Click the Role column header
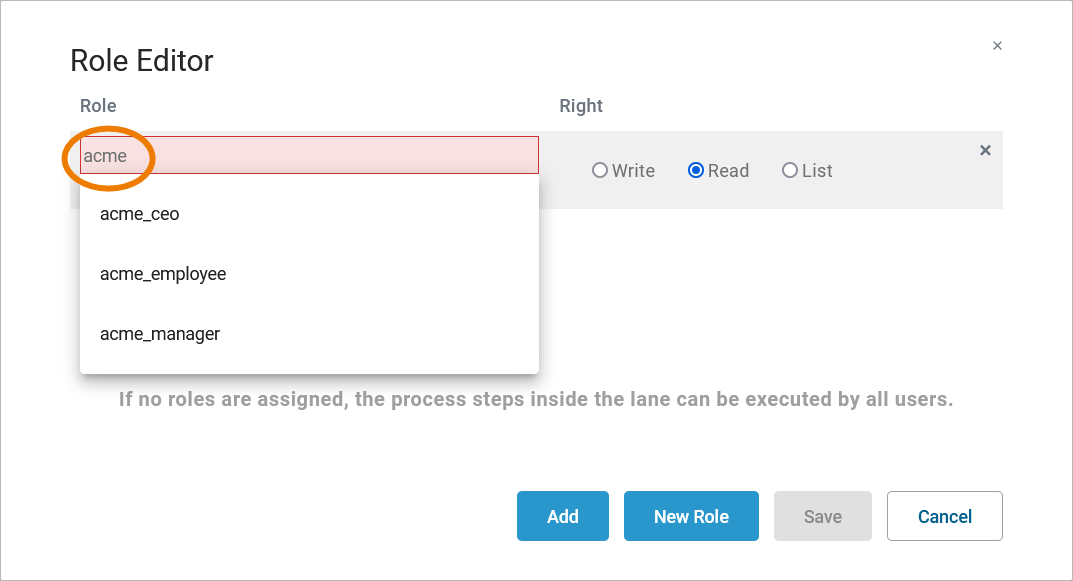 click(98, 106)
